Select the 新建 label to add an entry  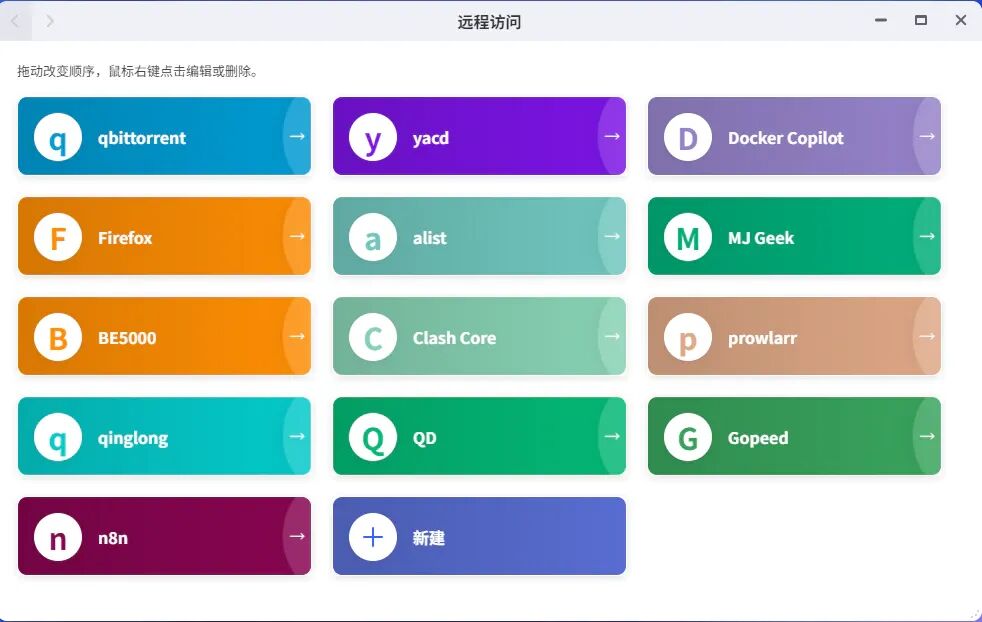pyautogui.click(x=429, y=538)
